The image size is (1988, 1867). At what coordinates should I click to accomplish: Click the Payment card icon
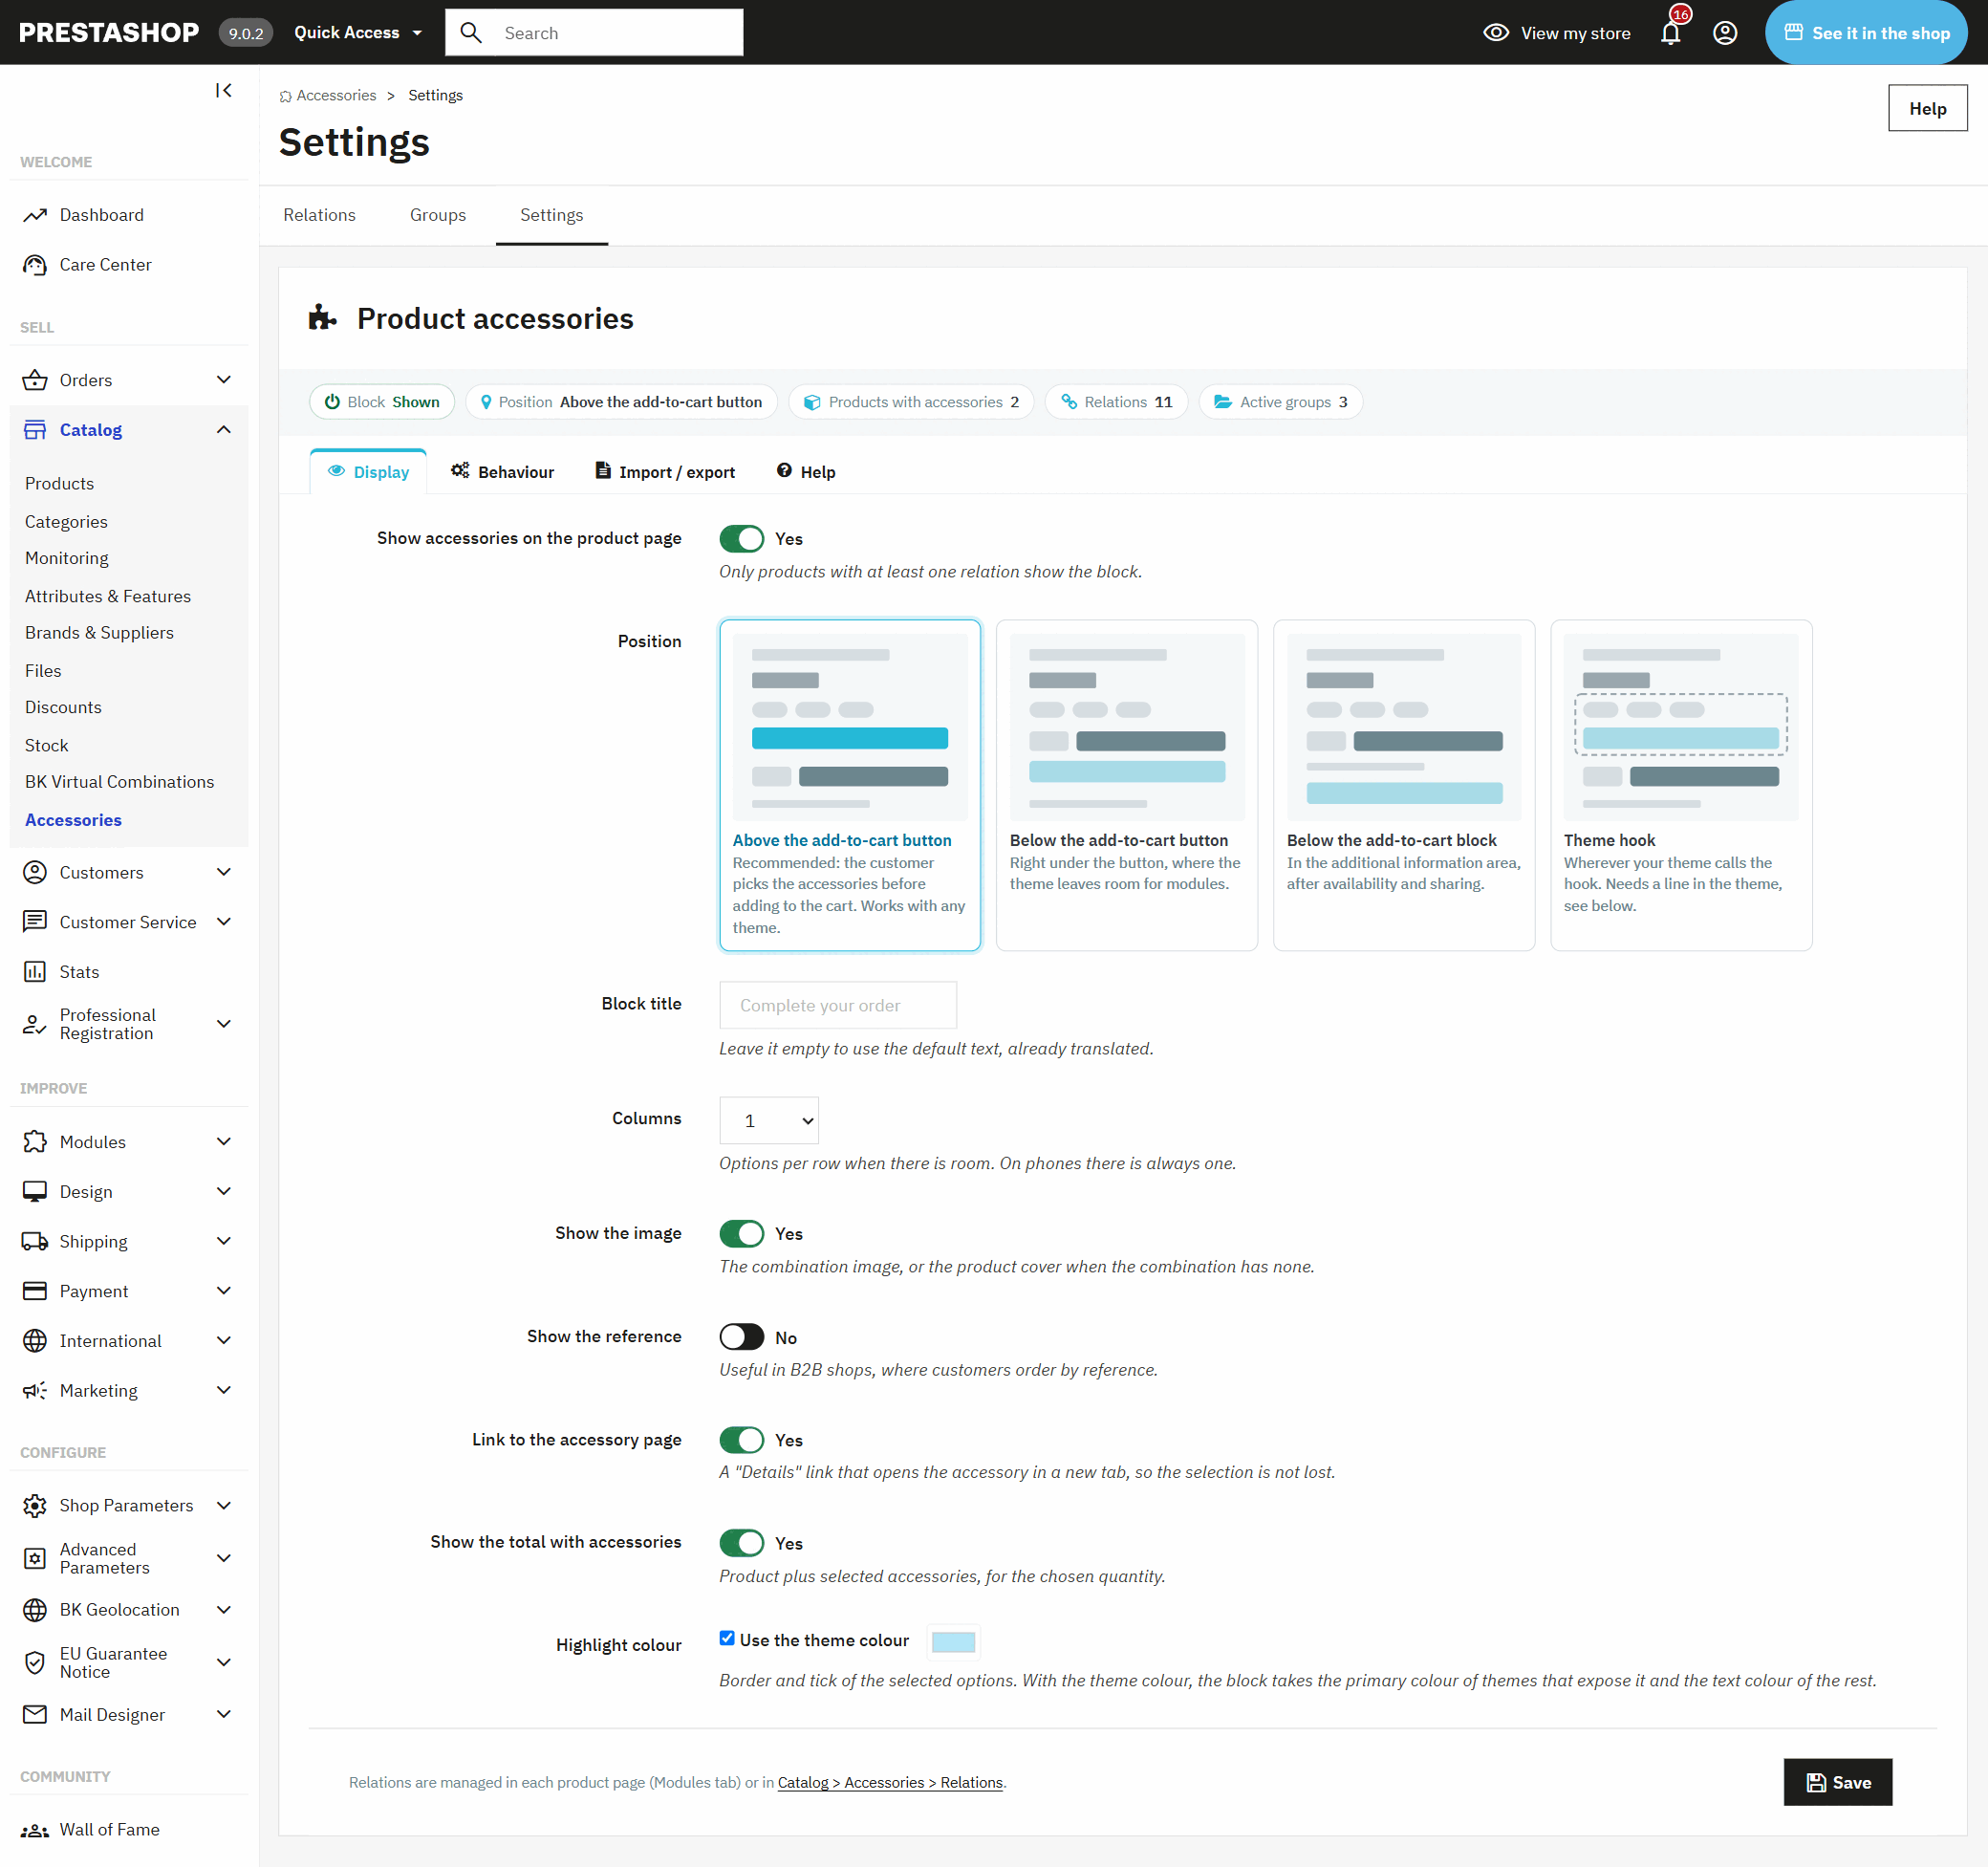tap(35, 1291)
